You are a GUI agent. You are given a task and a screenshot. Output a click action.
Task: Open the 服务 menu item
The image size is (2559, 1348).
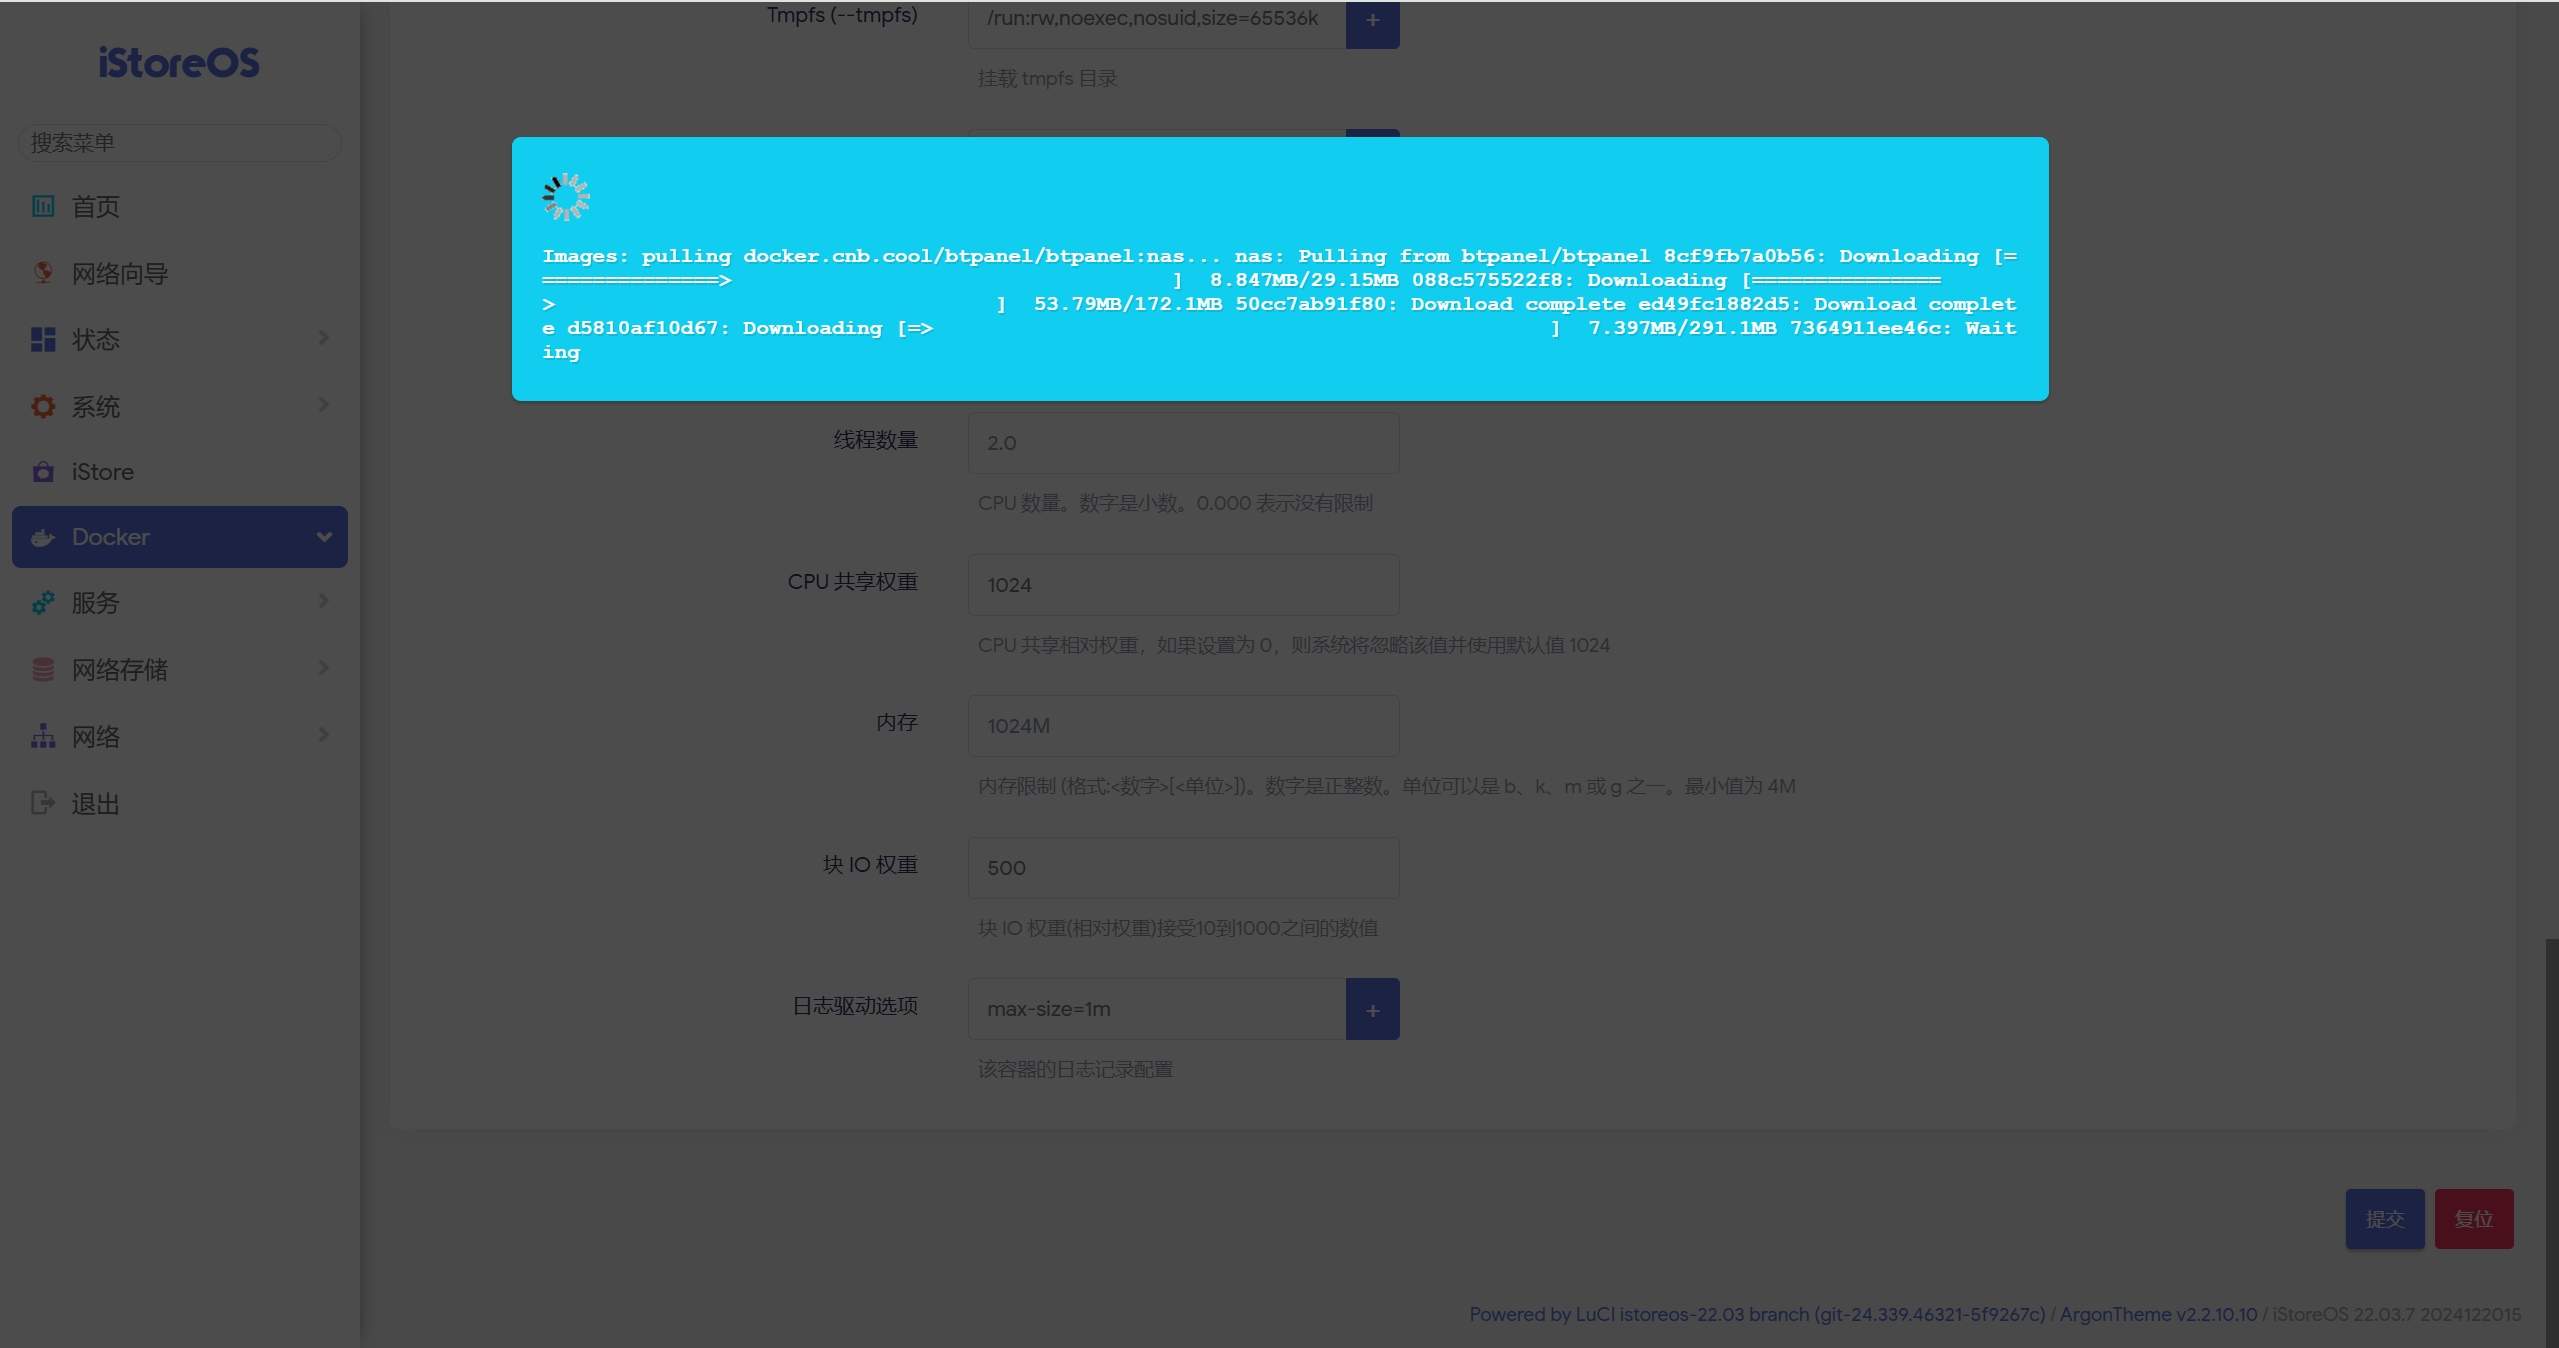pyautogui.click(x=96, y=602)
